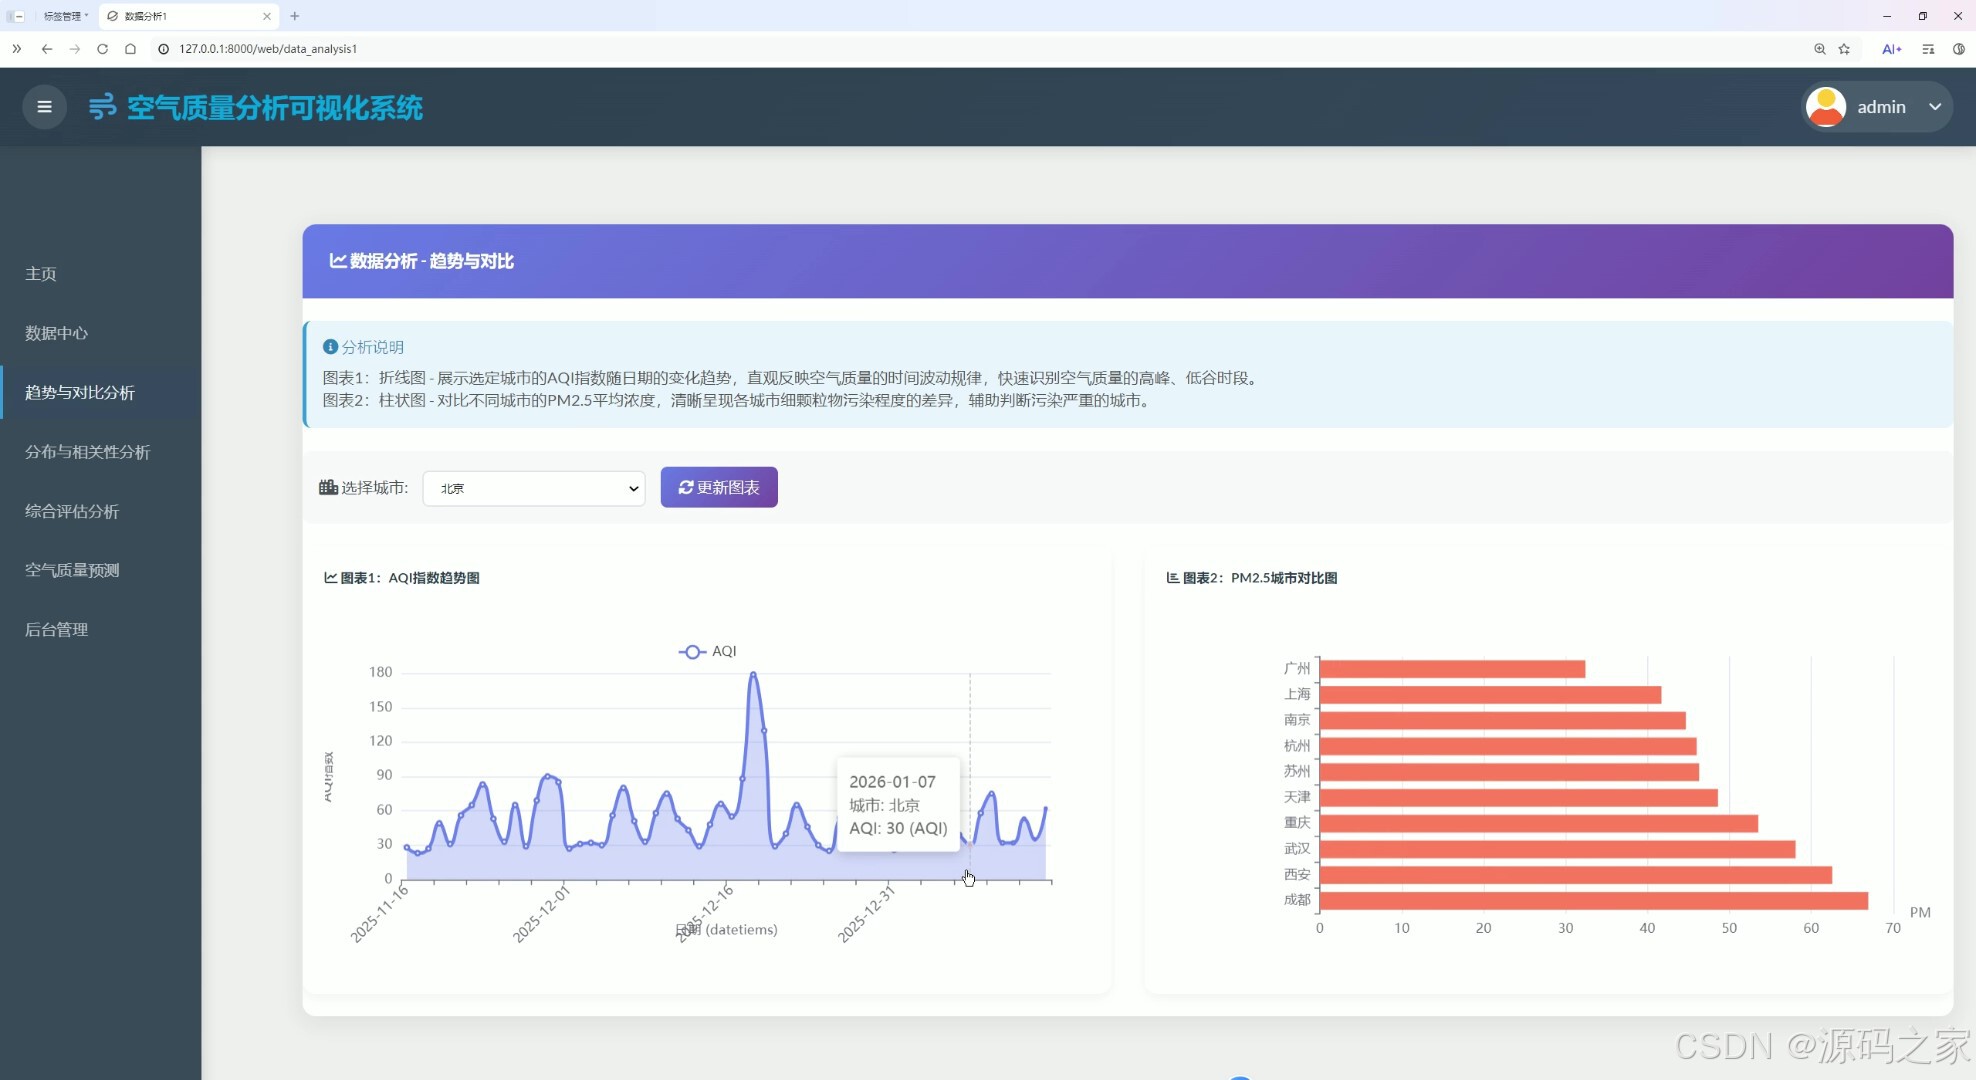Toggle the hamburger sidebar menu button
The width and height of the screenshot is (1976, 1080).
pyautogui.click(x=44, y=107)
